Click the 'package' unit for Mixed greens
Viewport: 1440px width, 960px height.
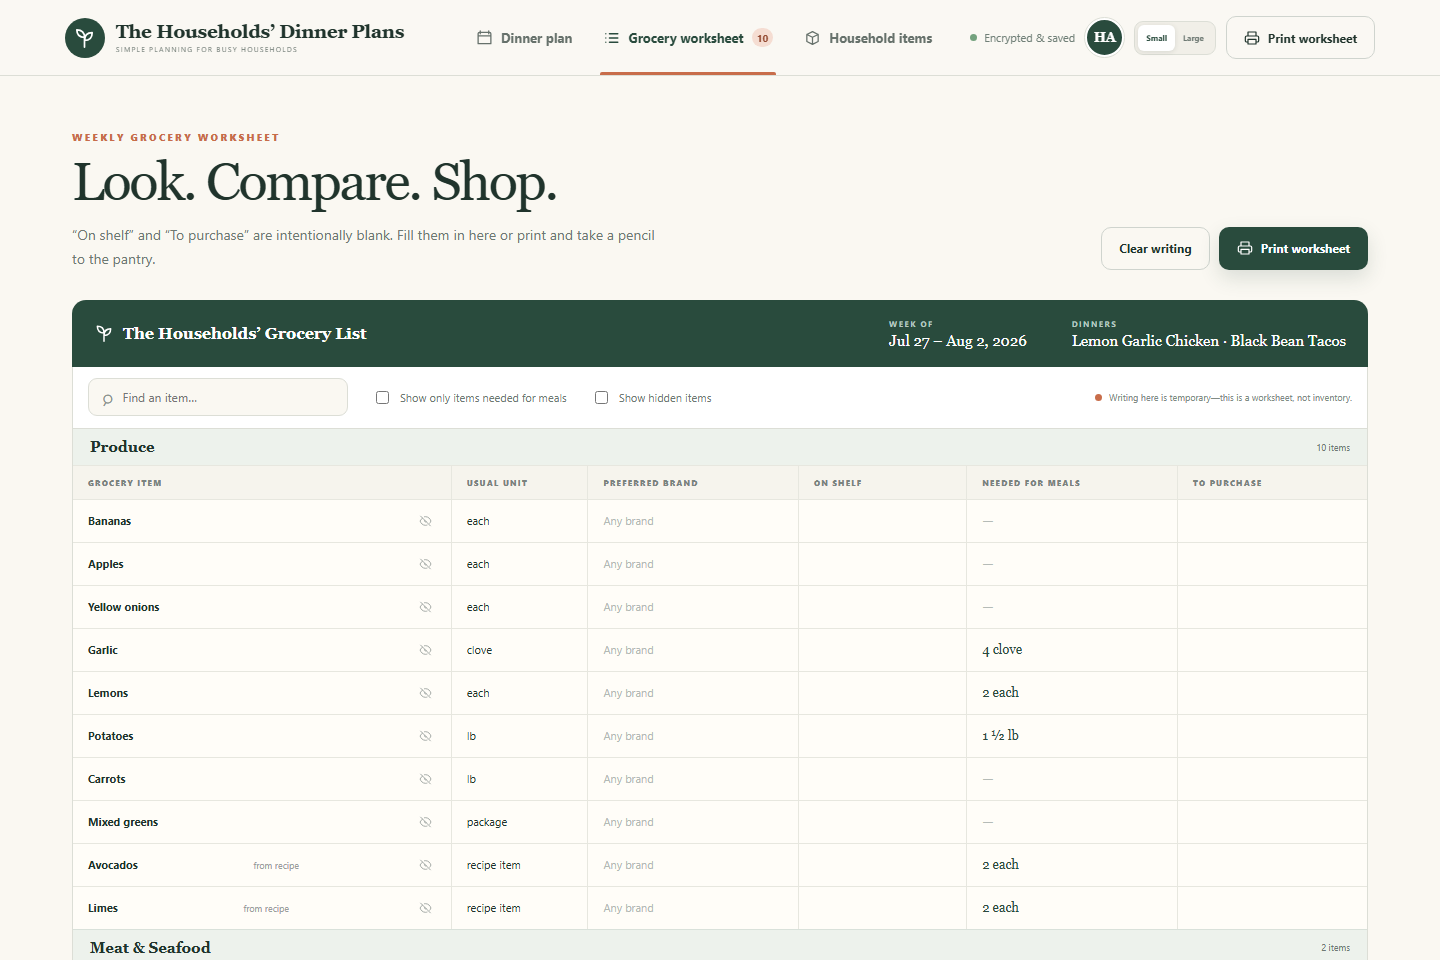click(487, 822)
